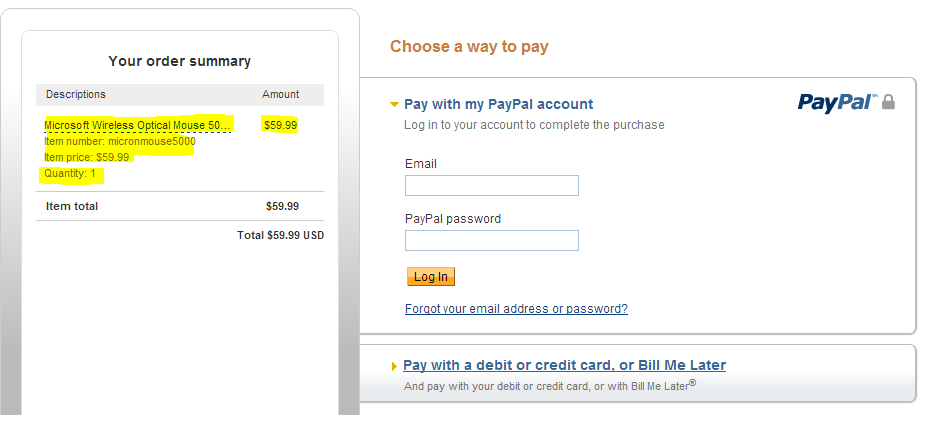Click the Choose a way to pay heading
The height and width of the screenshot is (435, 934).
[469, 47]
